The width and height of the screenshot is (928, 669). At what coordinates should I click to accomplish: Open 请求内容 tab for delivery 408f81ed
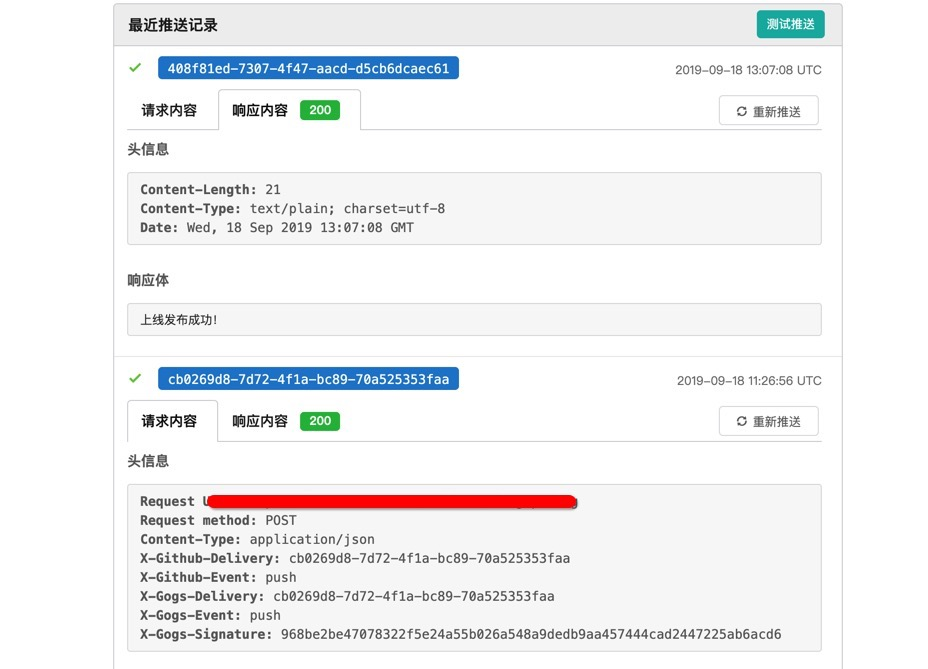(x=169, y=111)
